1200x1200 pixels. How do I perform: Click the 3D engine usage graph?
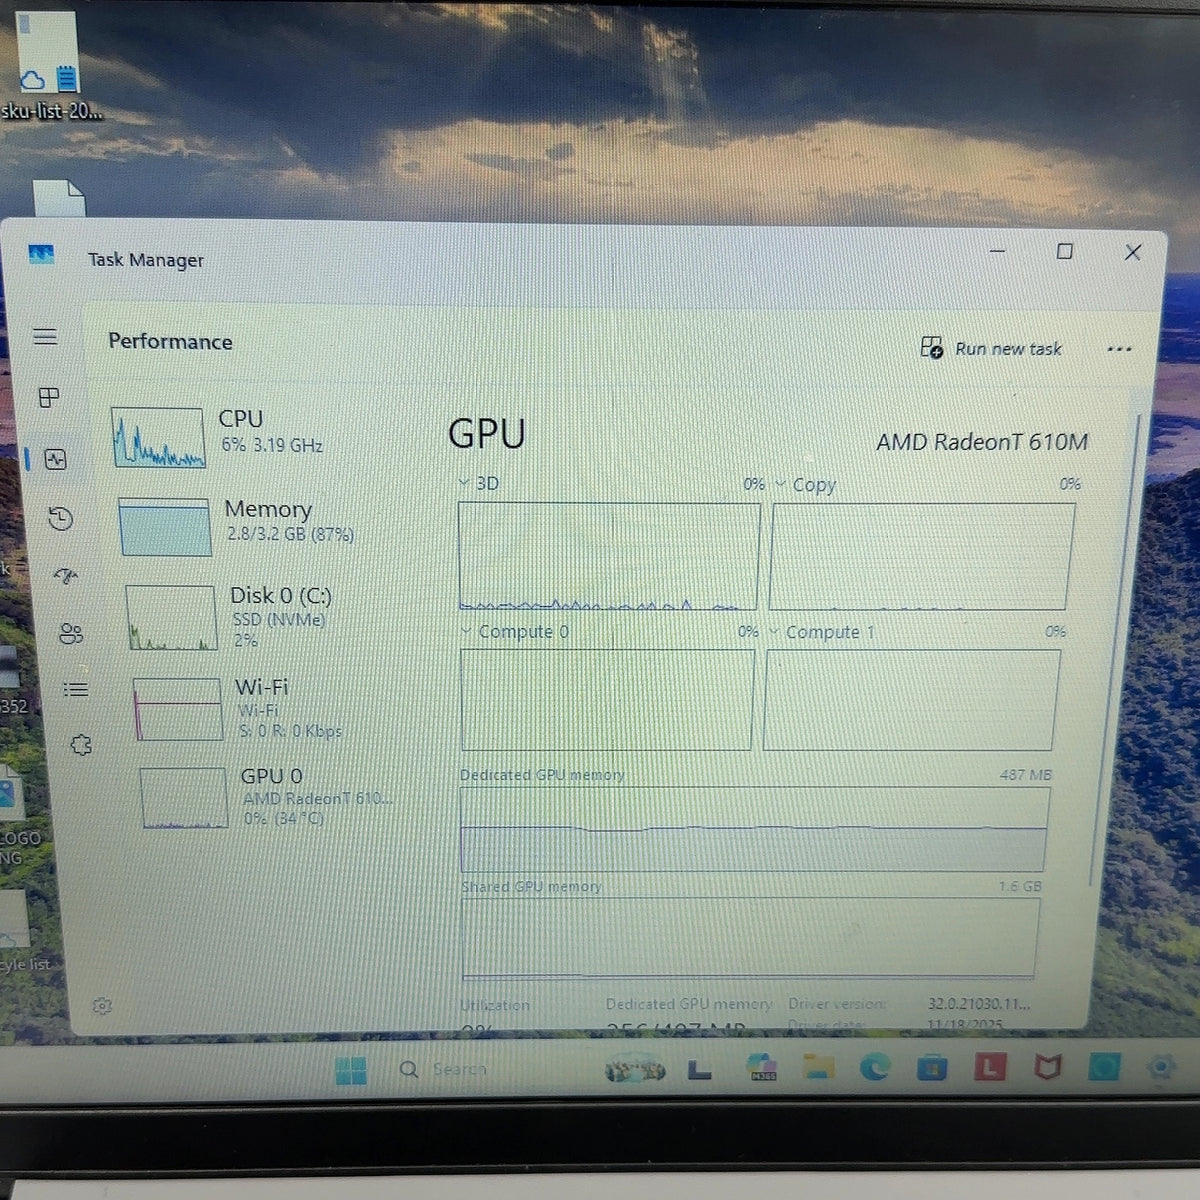click(x=609, y=556)
